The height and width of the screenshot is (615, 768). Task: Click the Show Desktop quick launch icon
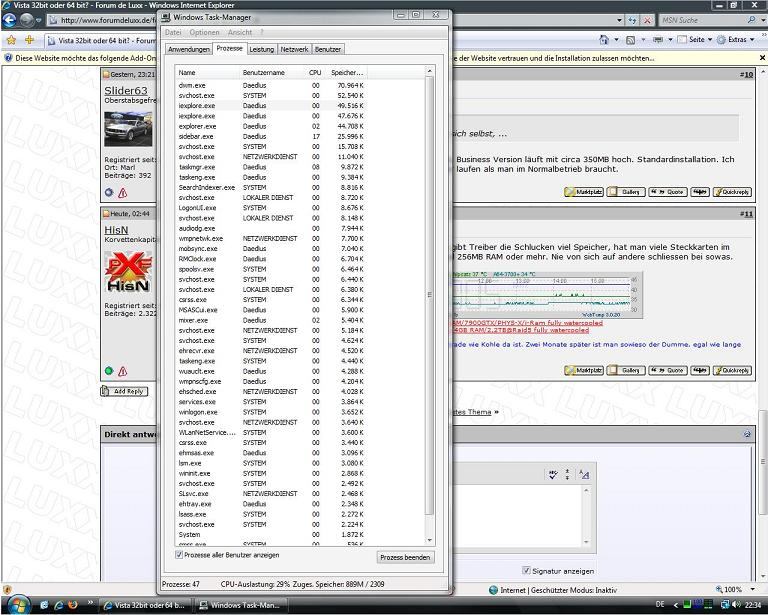pos(44,605)
